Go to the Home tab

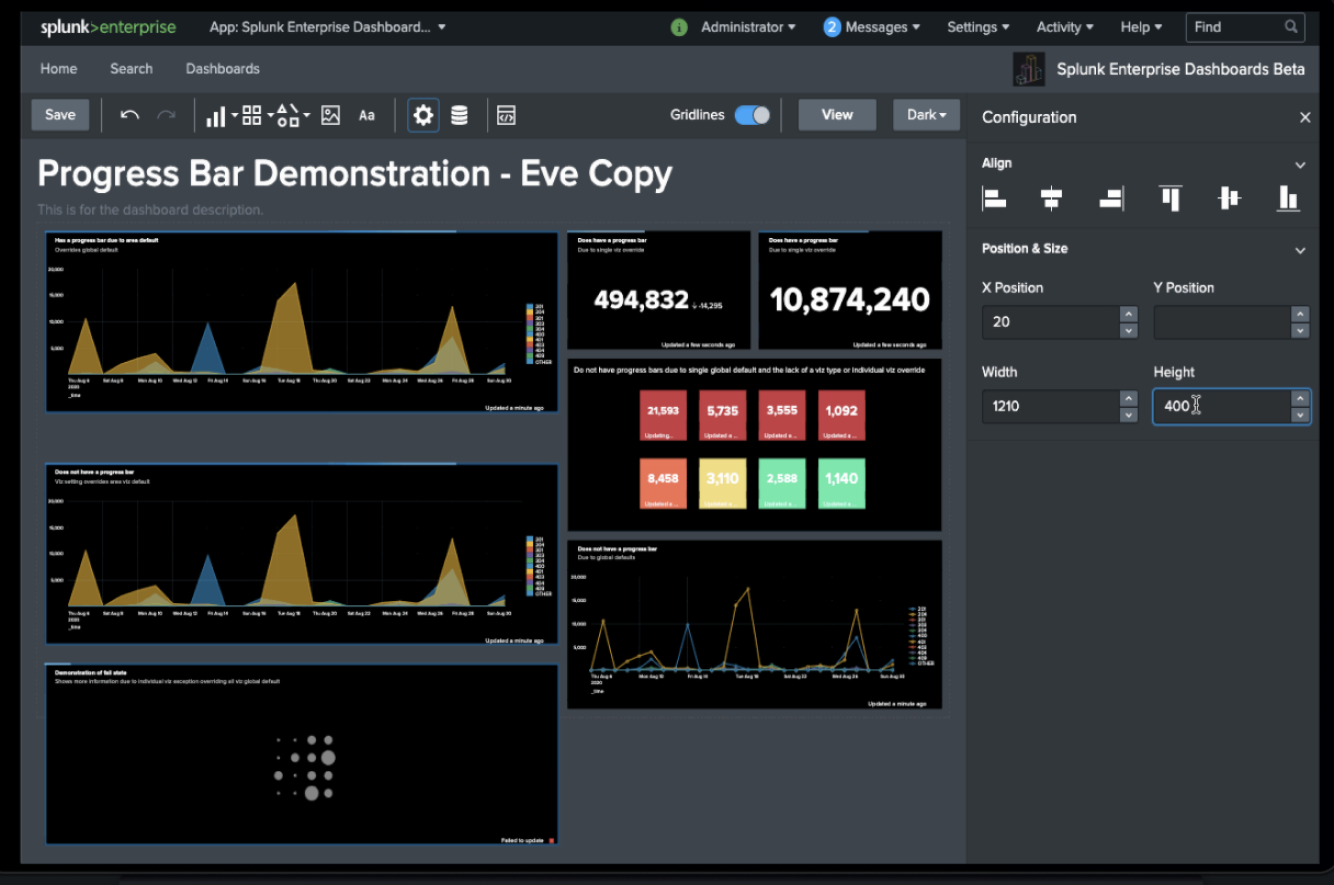tap(59, 69)
